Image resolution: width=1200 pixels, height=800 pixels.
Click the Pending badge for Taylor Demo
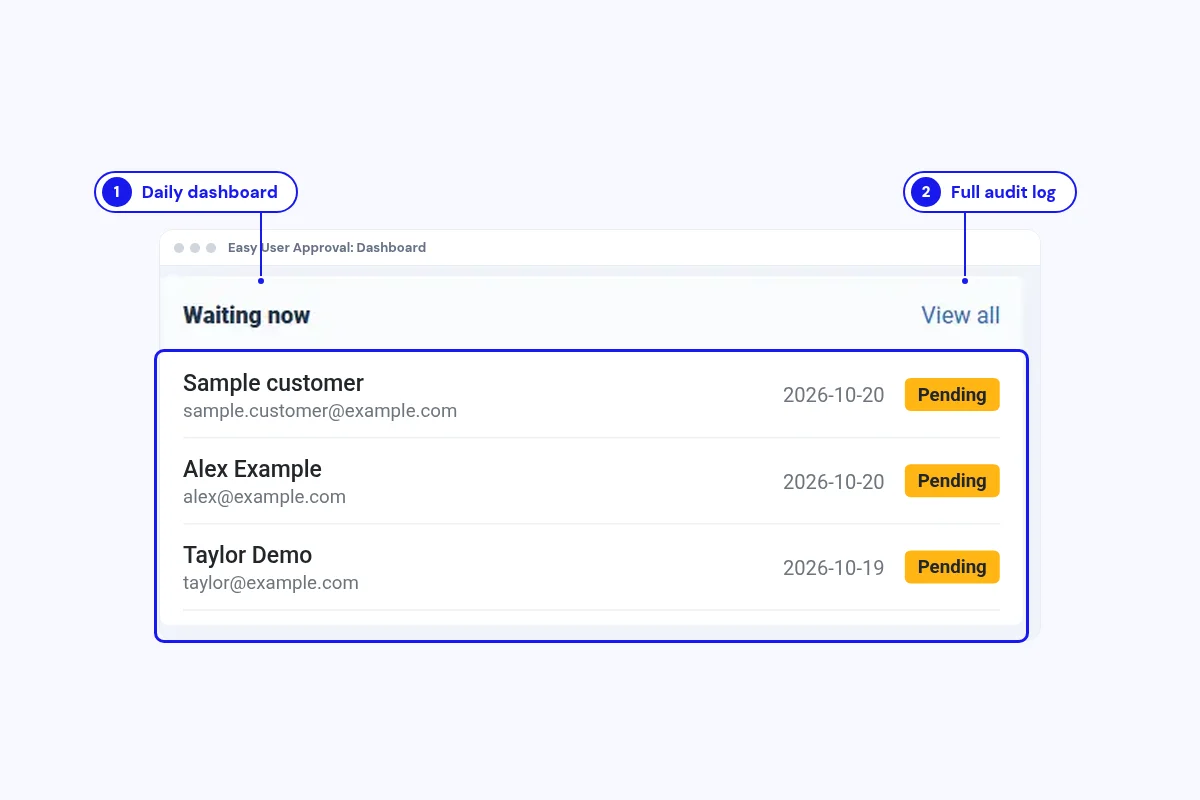[x=952, y=567]
